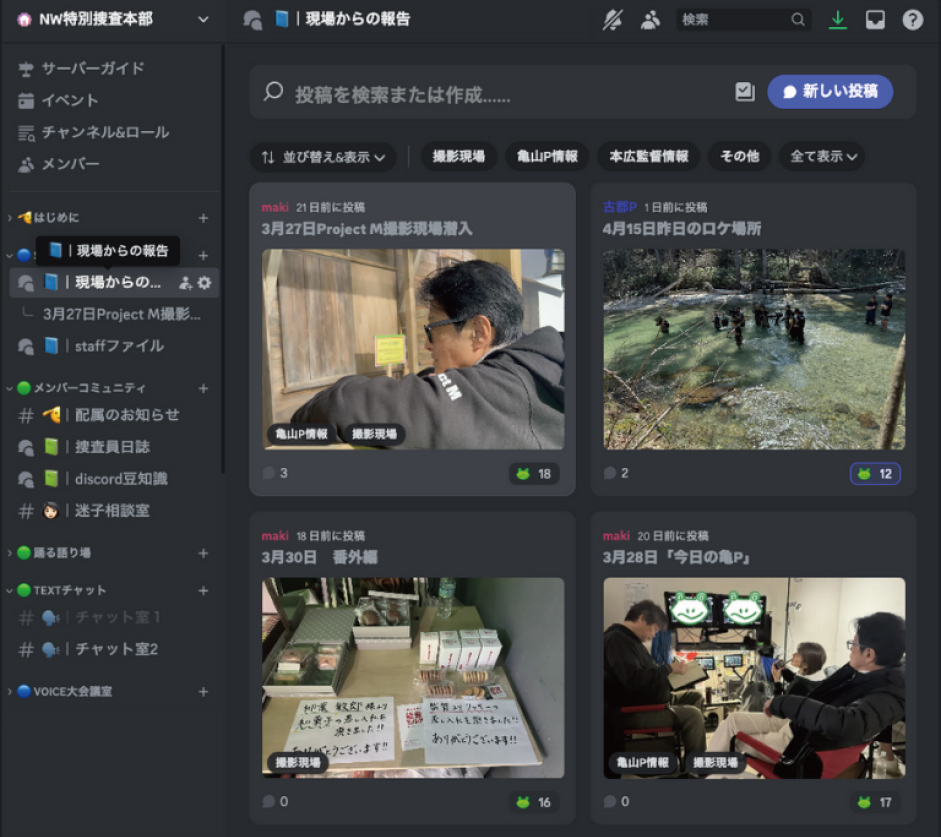Click the green download icon
Screen dimensions: 941x837
point(838,20)
